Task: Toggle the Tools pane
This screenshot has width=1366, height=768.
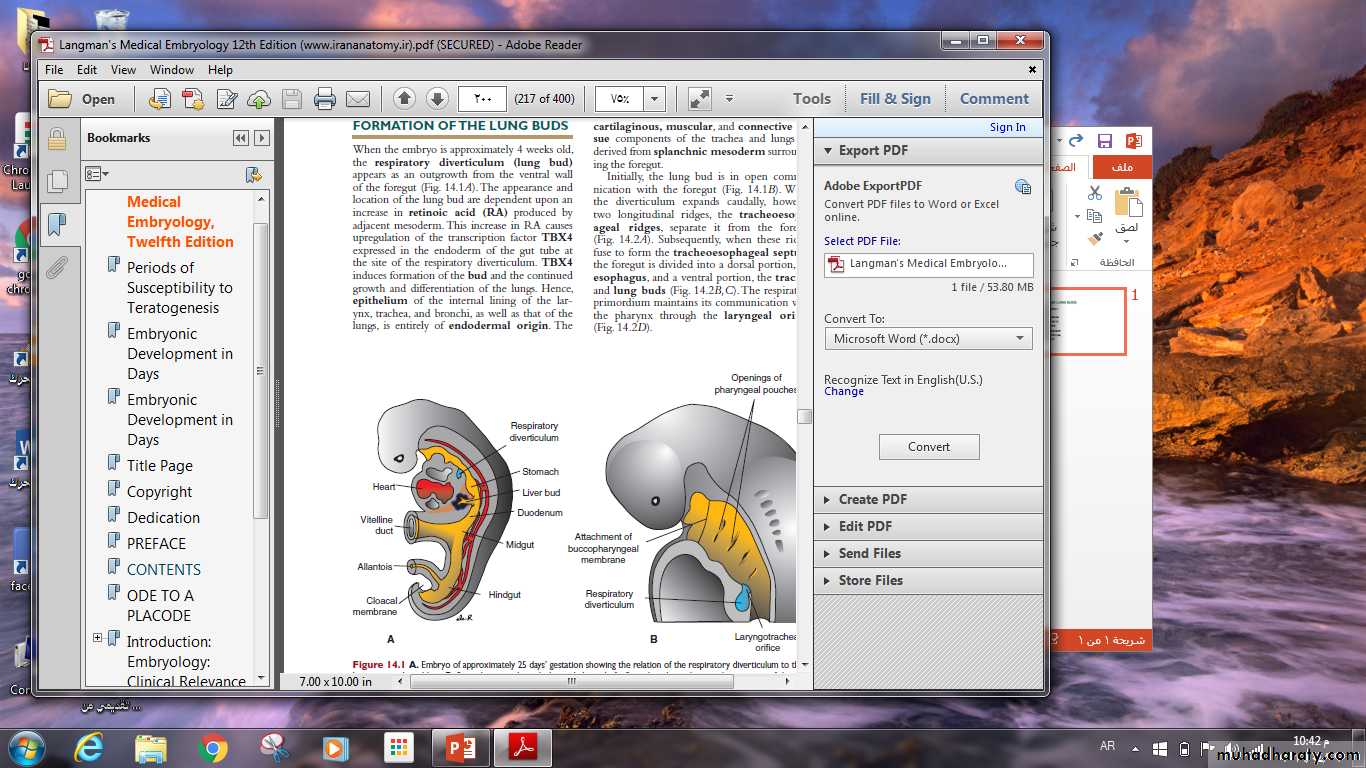Action: (x=811, y=99)
